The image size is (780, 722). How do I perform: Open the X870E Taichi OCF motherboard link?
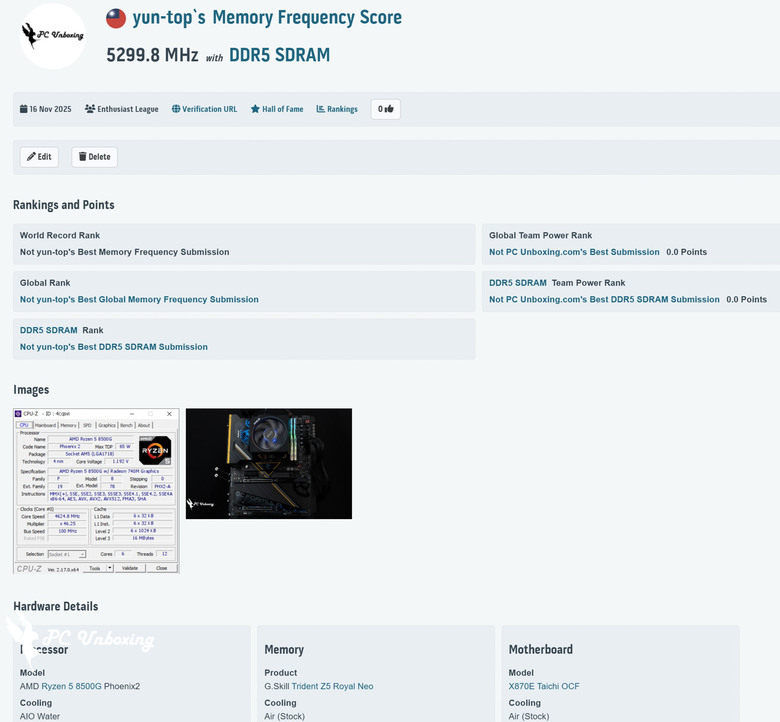544,686
